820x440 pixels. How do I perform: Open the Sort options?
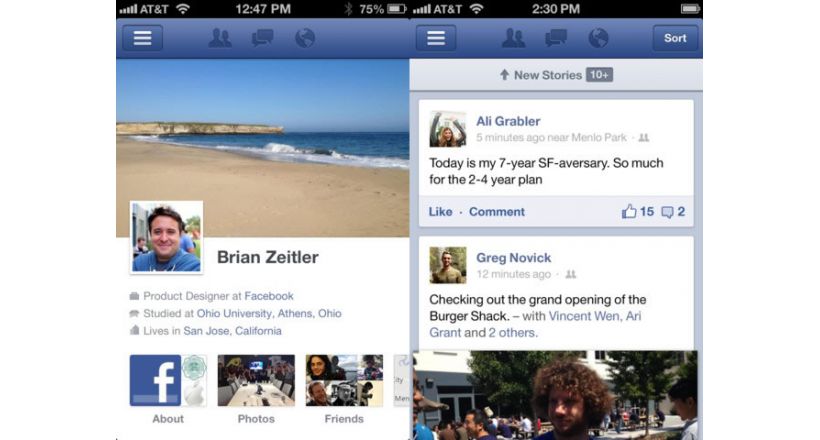click(x=675, y=38)
